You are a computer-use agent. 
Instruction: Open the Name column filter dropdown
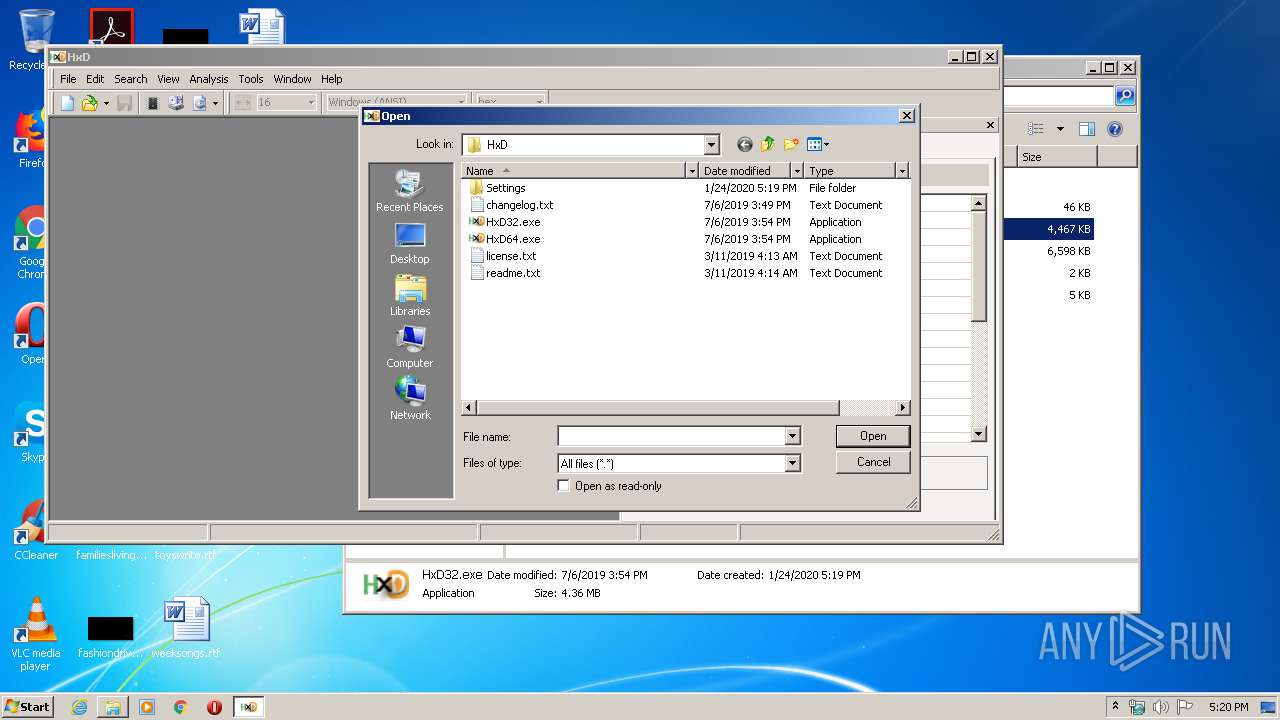click(x=691, y=171)
